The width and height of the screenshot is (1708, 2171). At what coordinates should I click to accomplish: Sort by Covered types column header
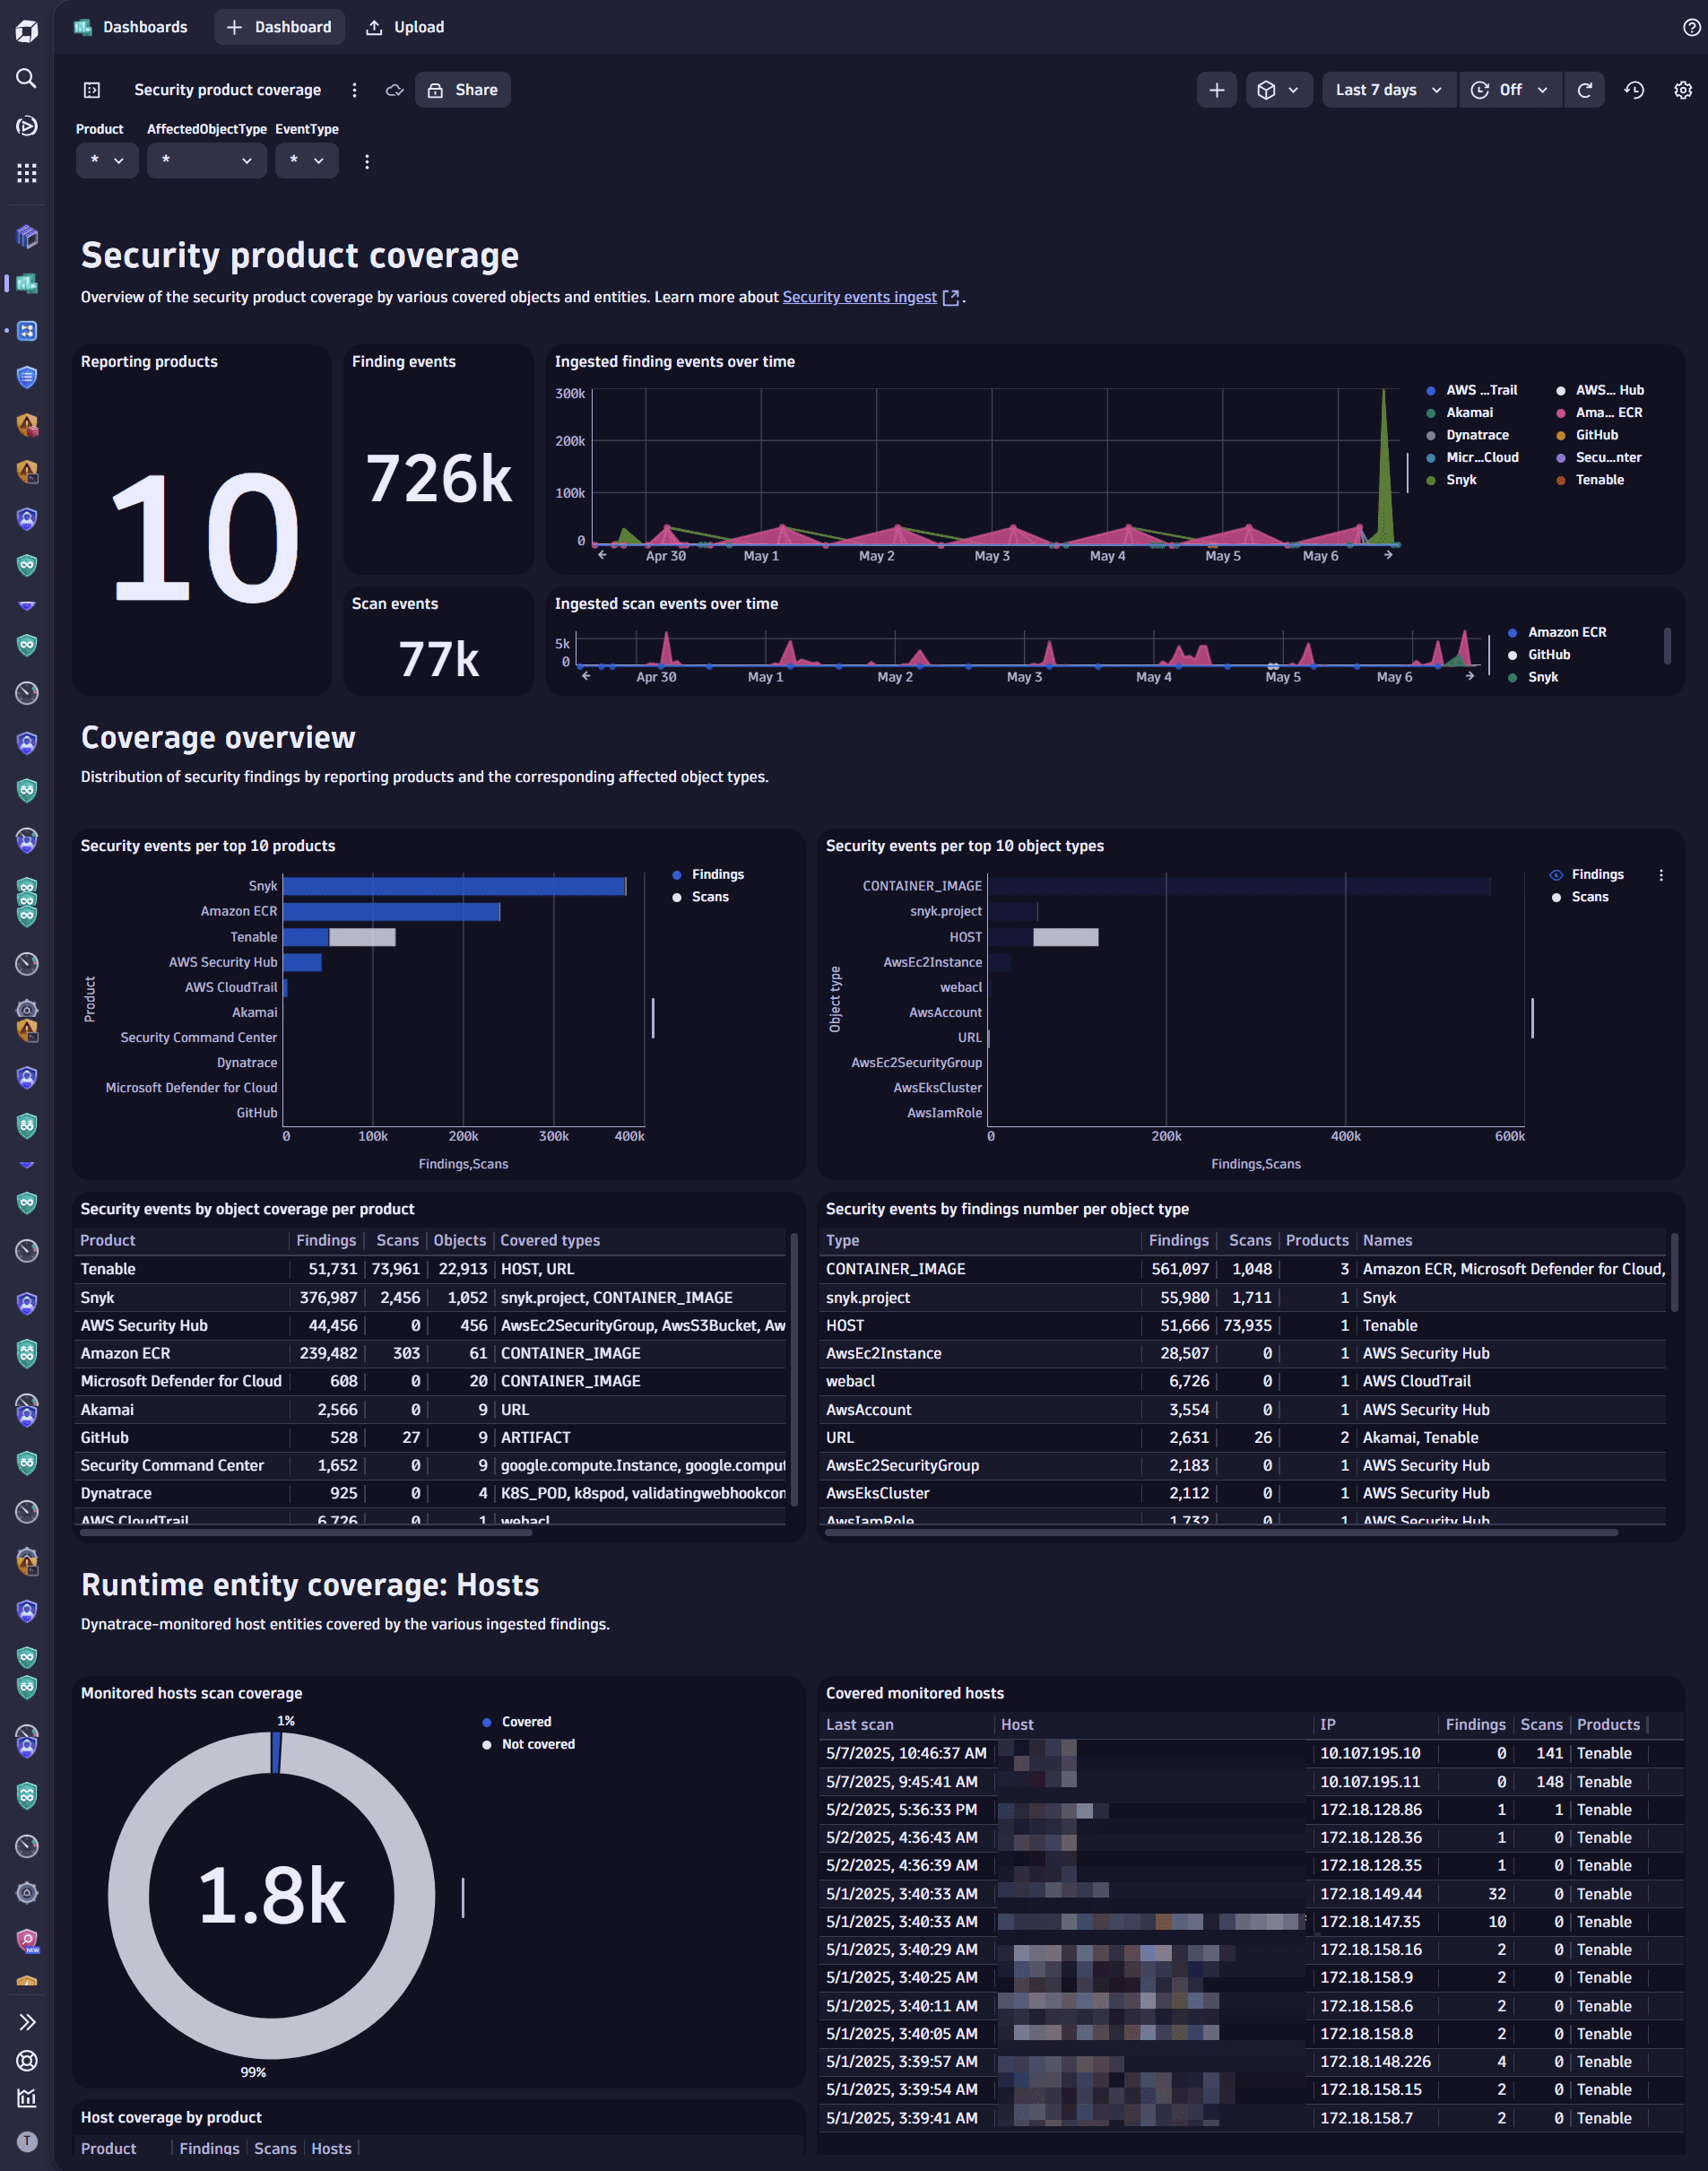[x=550, y=1240]
